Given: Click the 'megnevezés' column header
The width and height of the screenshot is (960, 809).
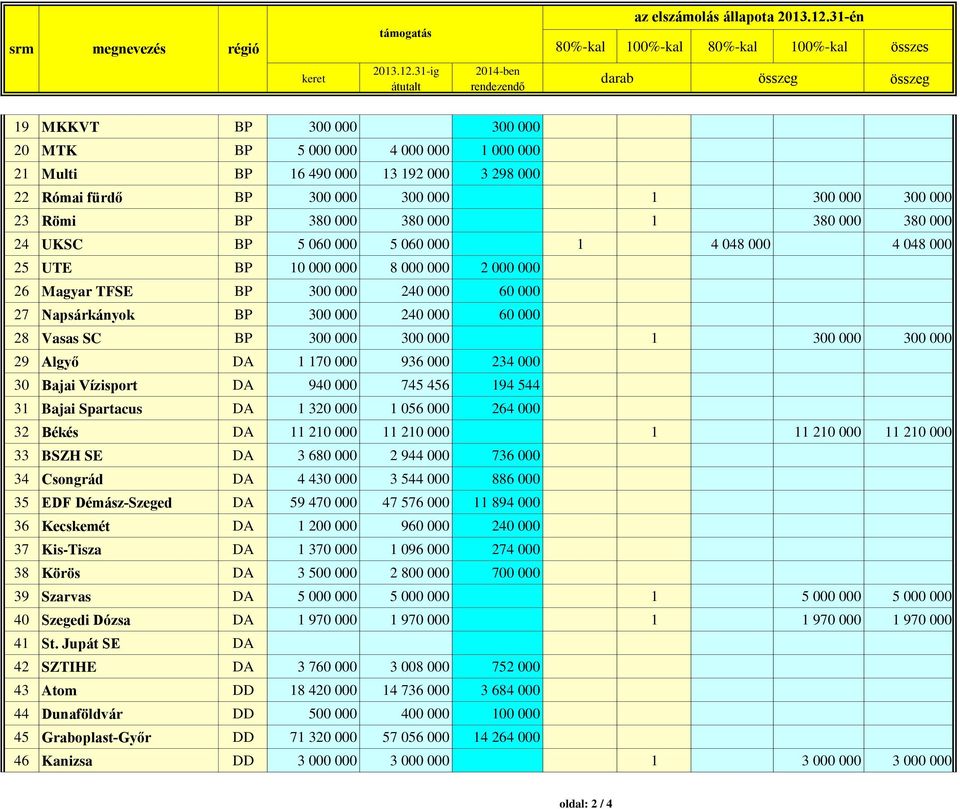Looking at the screenshot, I should [x=129, y=49].
